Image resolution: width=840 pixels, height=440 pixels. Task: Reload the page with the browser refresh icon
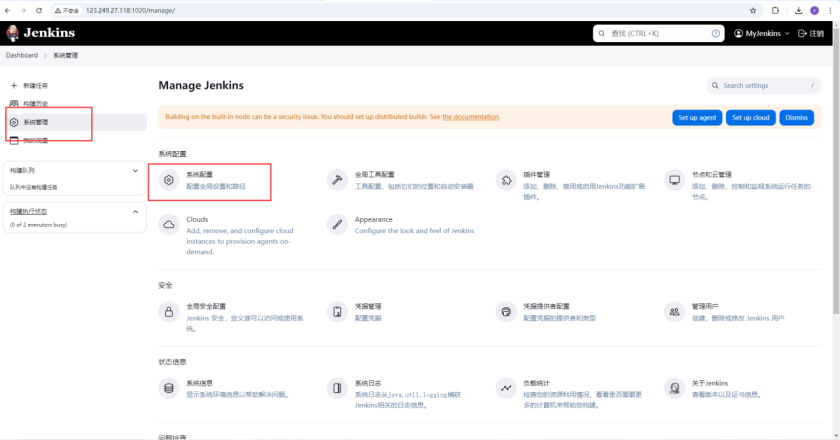coord(39,10)
